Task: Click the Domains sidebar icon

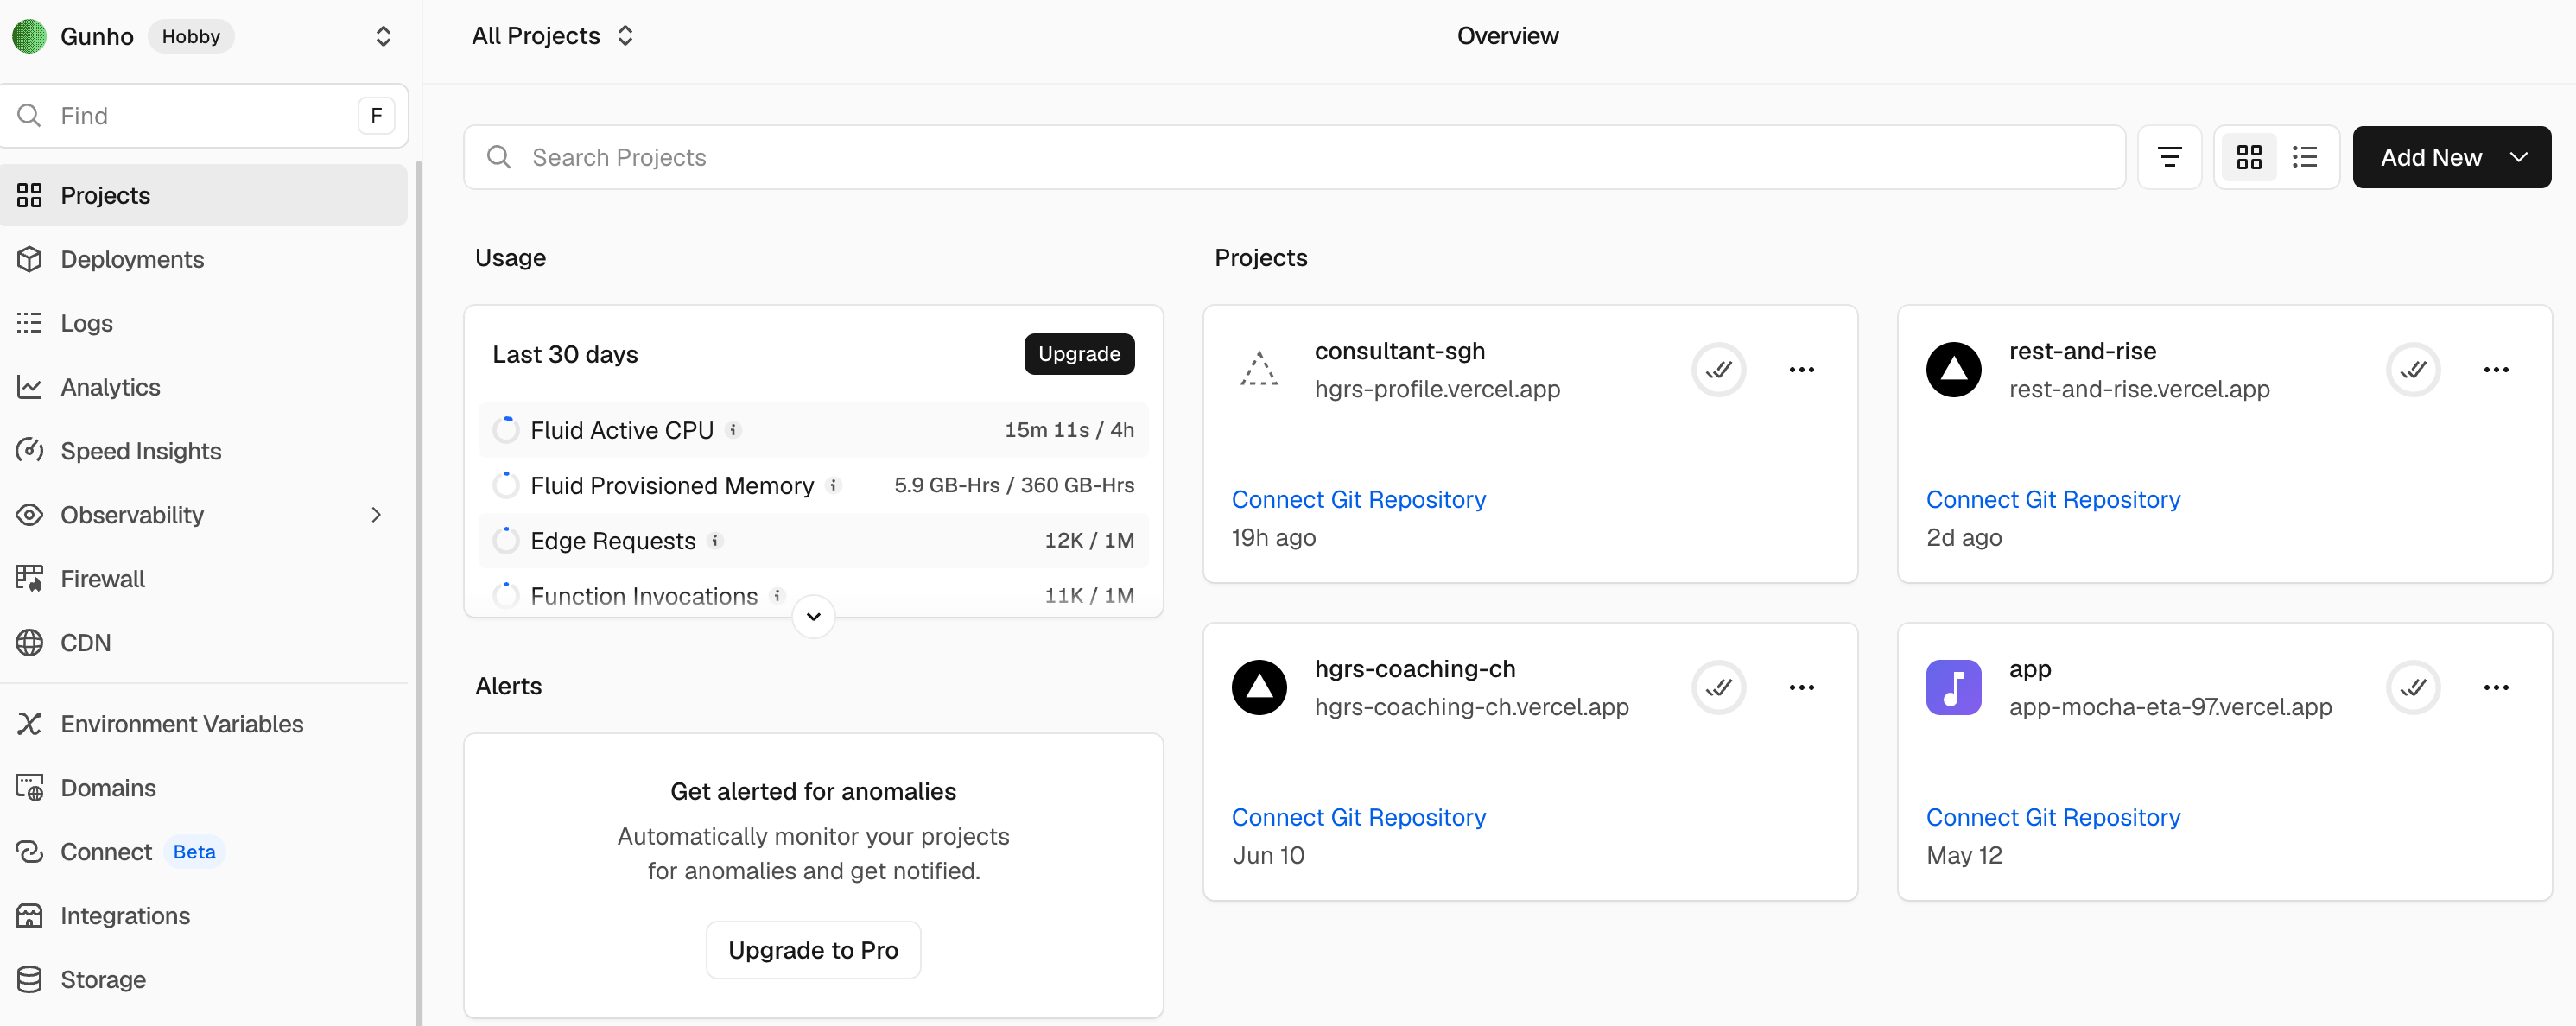Action: (x=30, y=788)
